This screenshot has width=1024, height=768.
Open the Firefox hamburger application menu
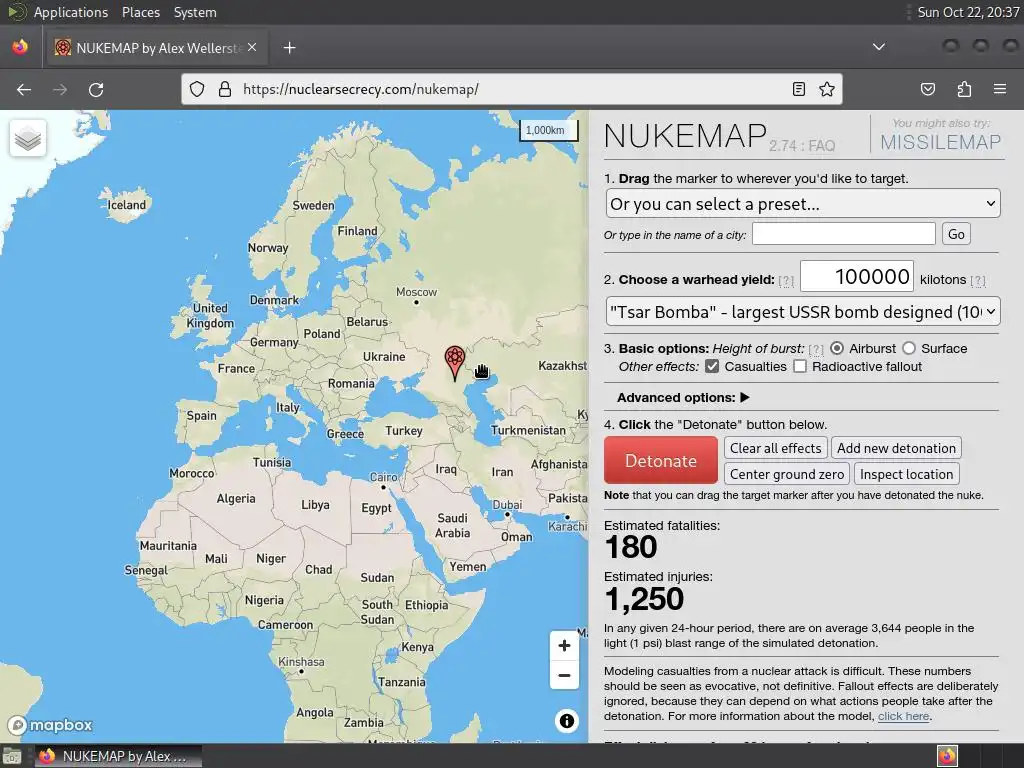[1000, 89]
